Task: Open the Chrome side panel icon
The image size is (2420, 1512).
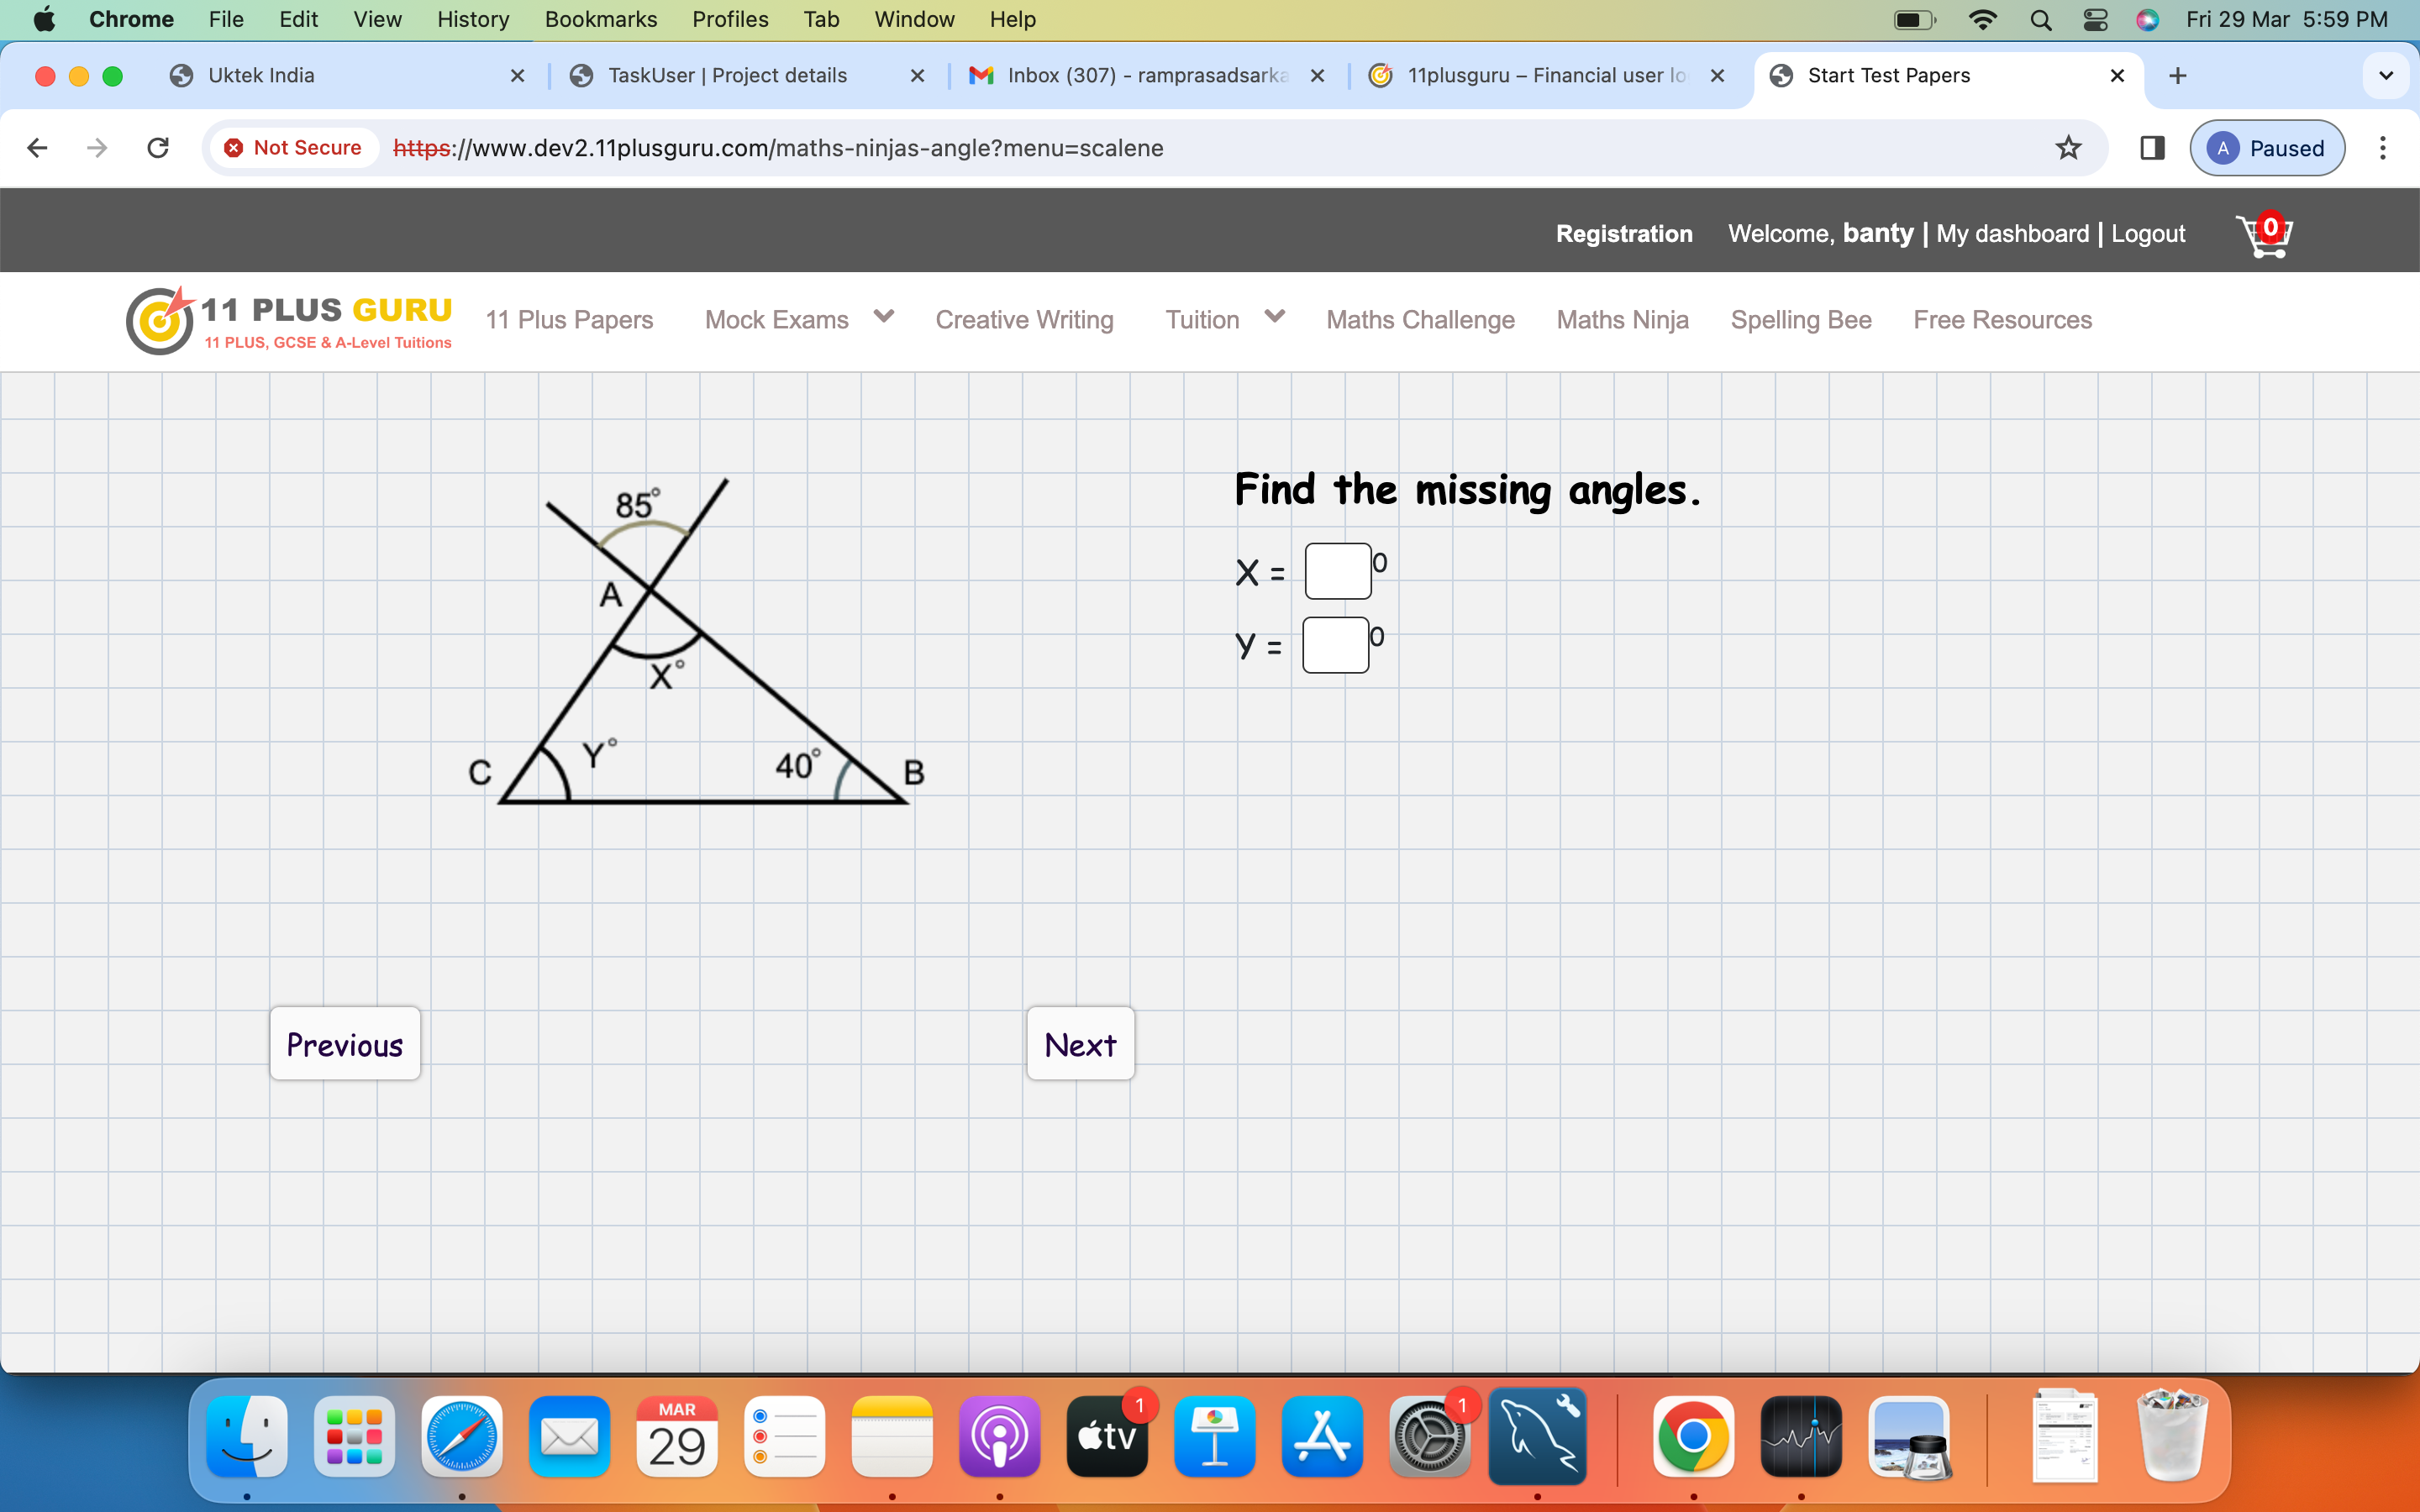Action: click(2152, 148)
